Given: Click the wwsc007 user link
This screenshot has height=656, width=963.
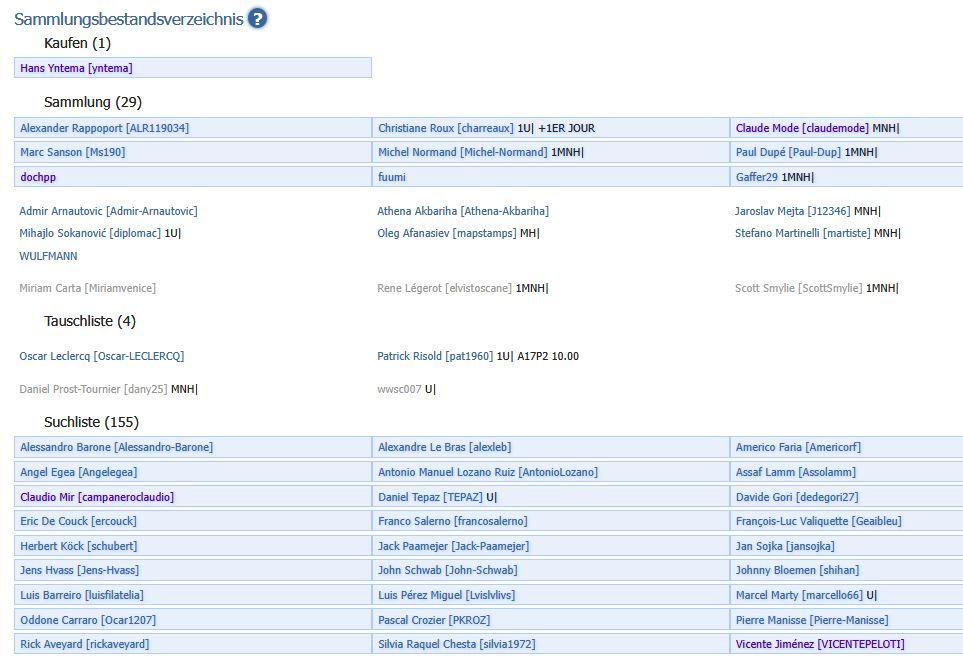Looking at the screenshot, I should point(399,389).
